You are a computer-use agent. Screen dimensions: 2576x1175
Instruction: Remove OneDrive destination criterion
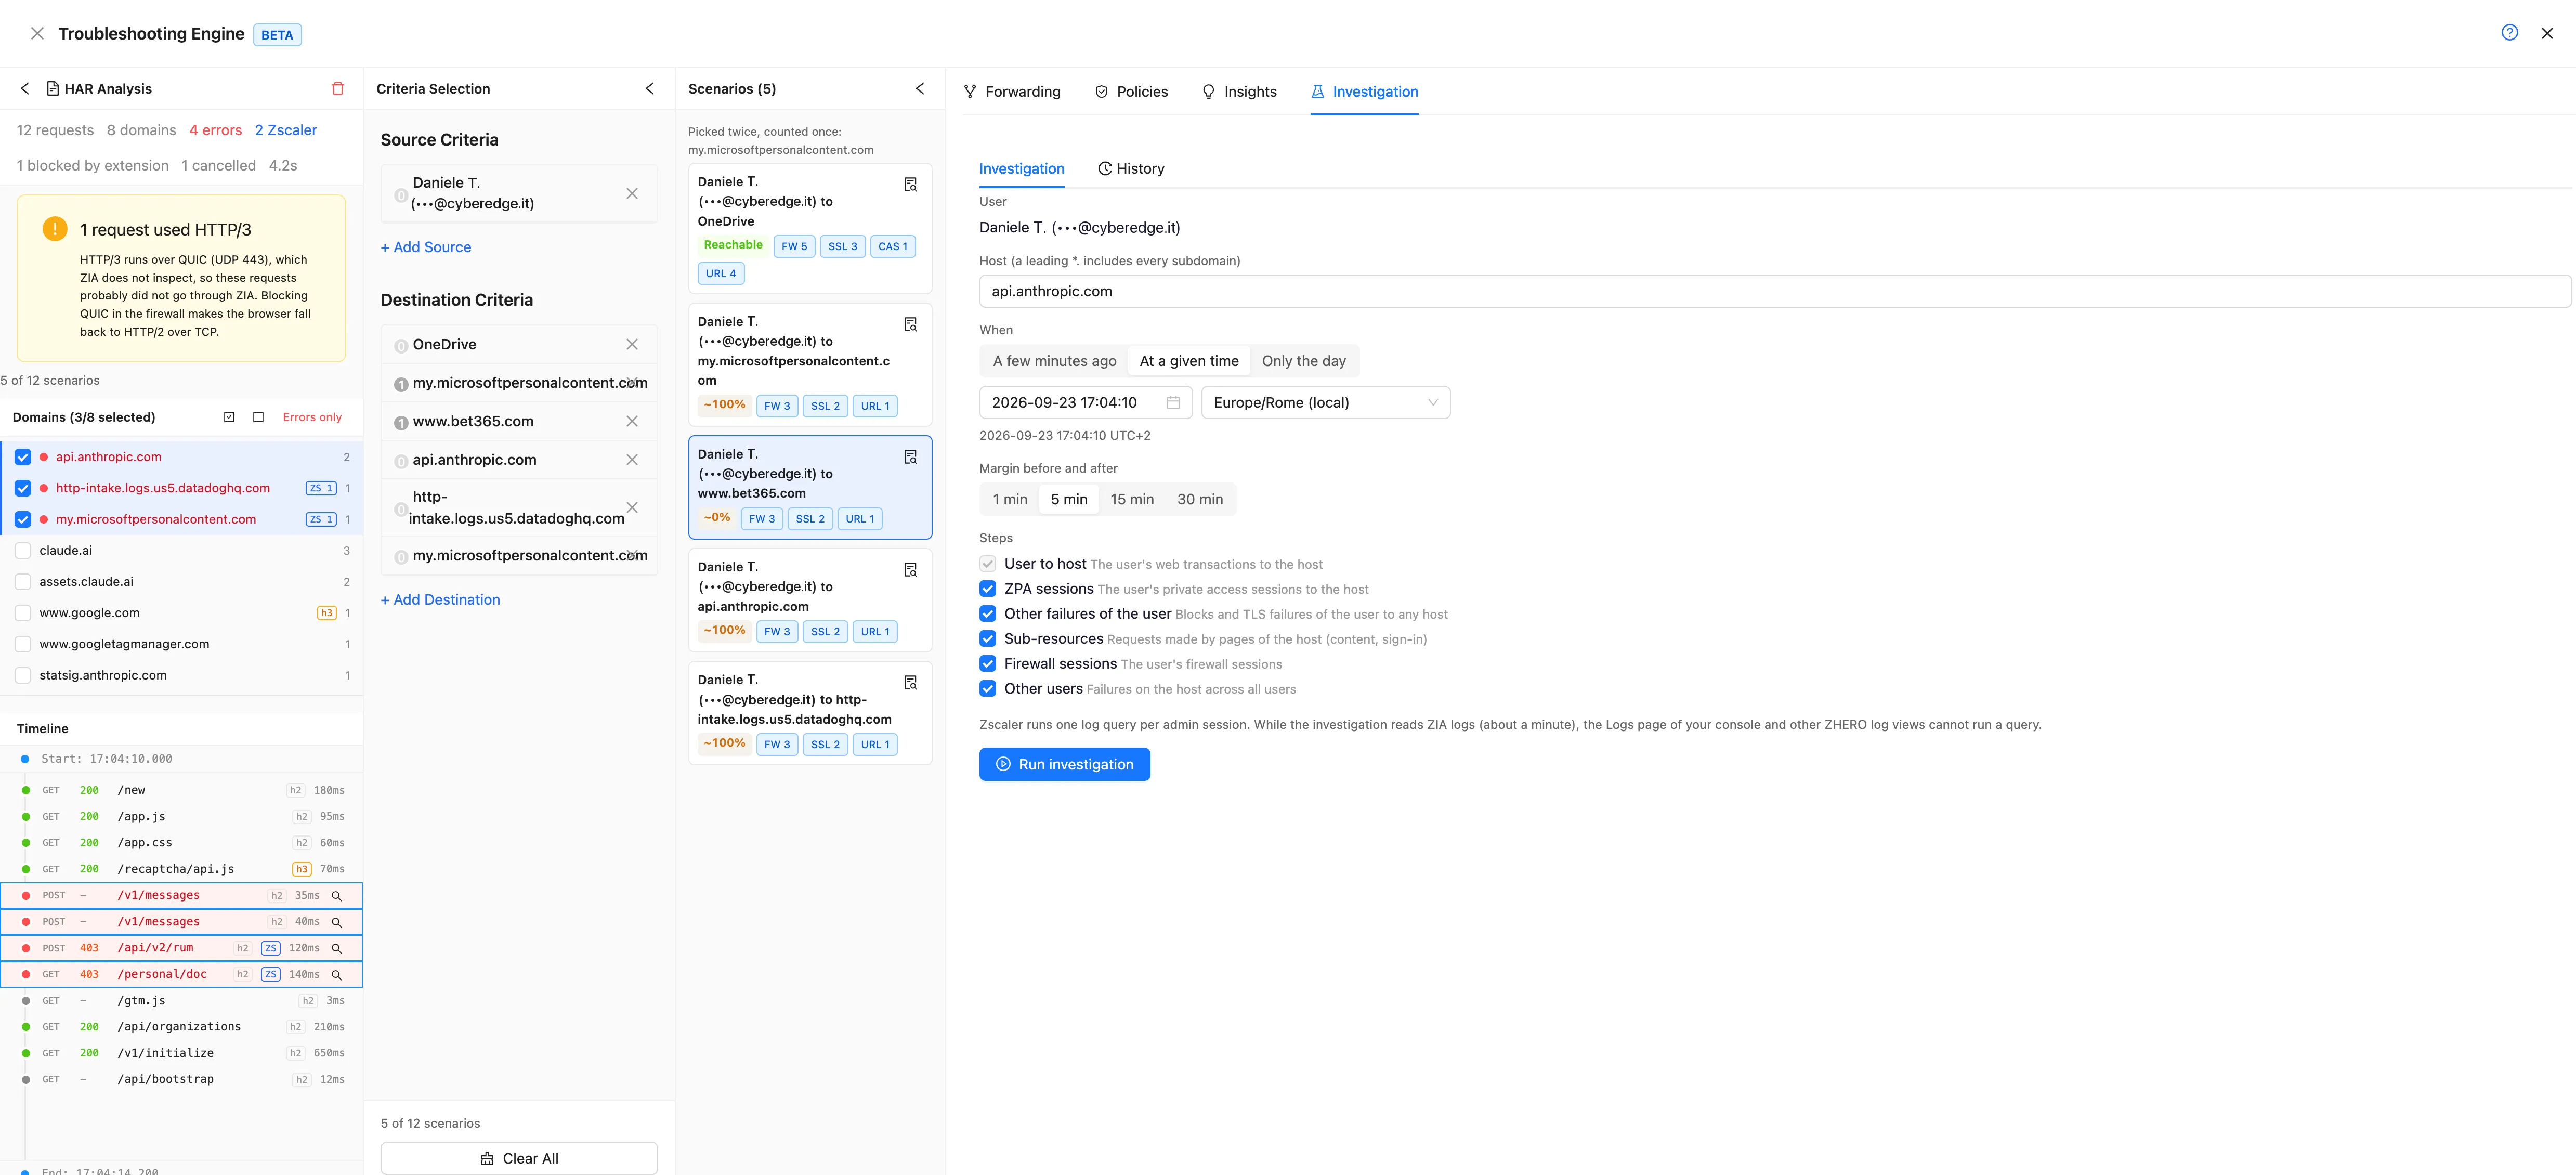pos(632,344)
